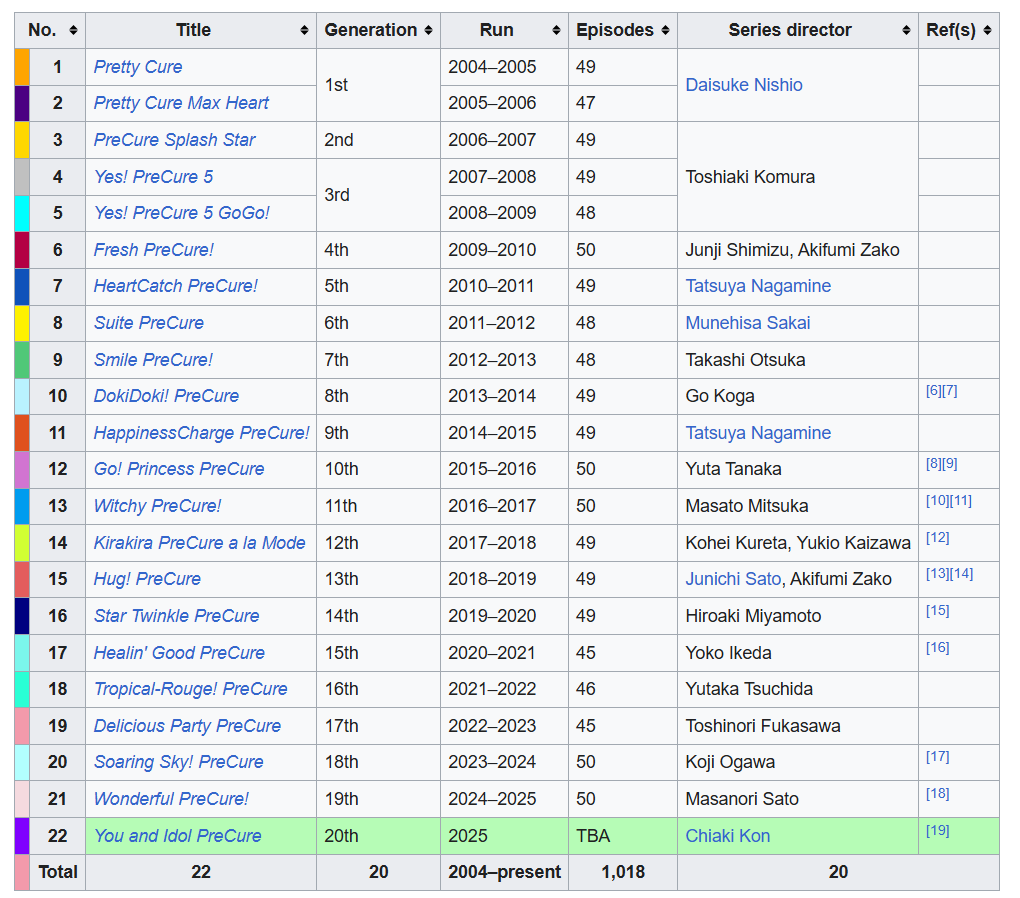
Task: Click the Junji Shimizu, Akifumi Zako cell
Action: tap(798, 250)
